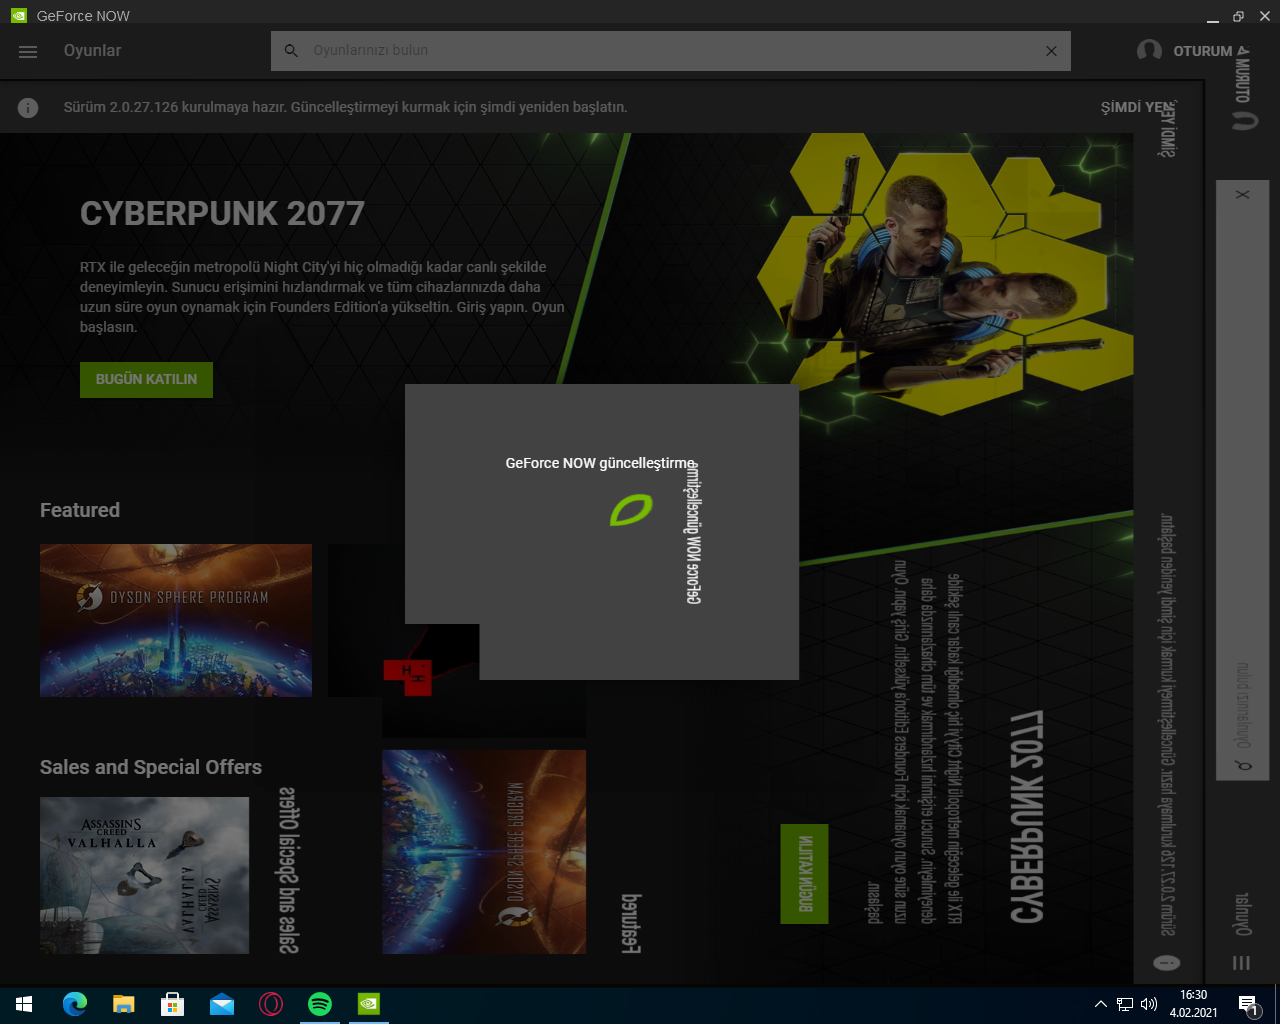The width and height of the screenshot is (1280, 1024).
Task: Open network settings from the tray icon
Action: (x=1125, y=1004)
